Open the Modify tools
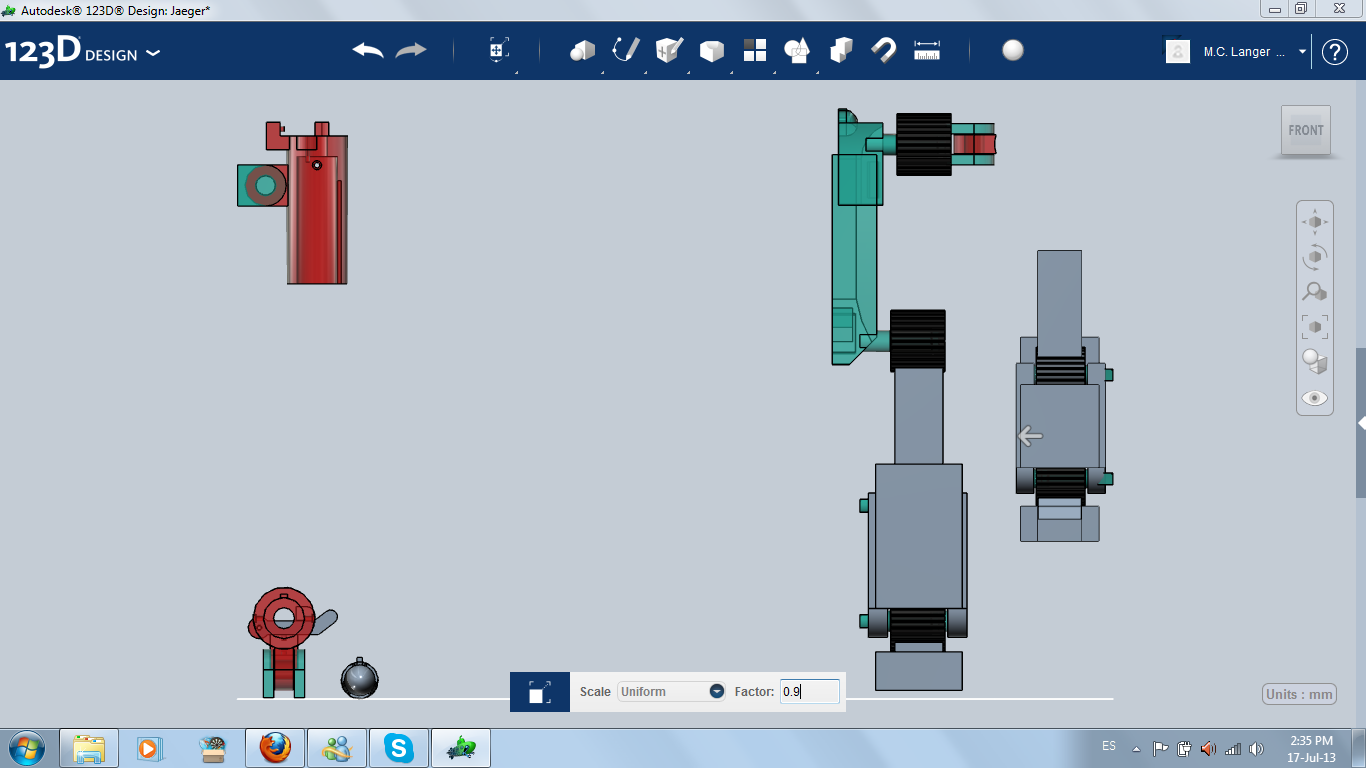Screen dimensions: 1366x768 pyautogui.click(x=712, y=51)
